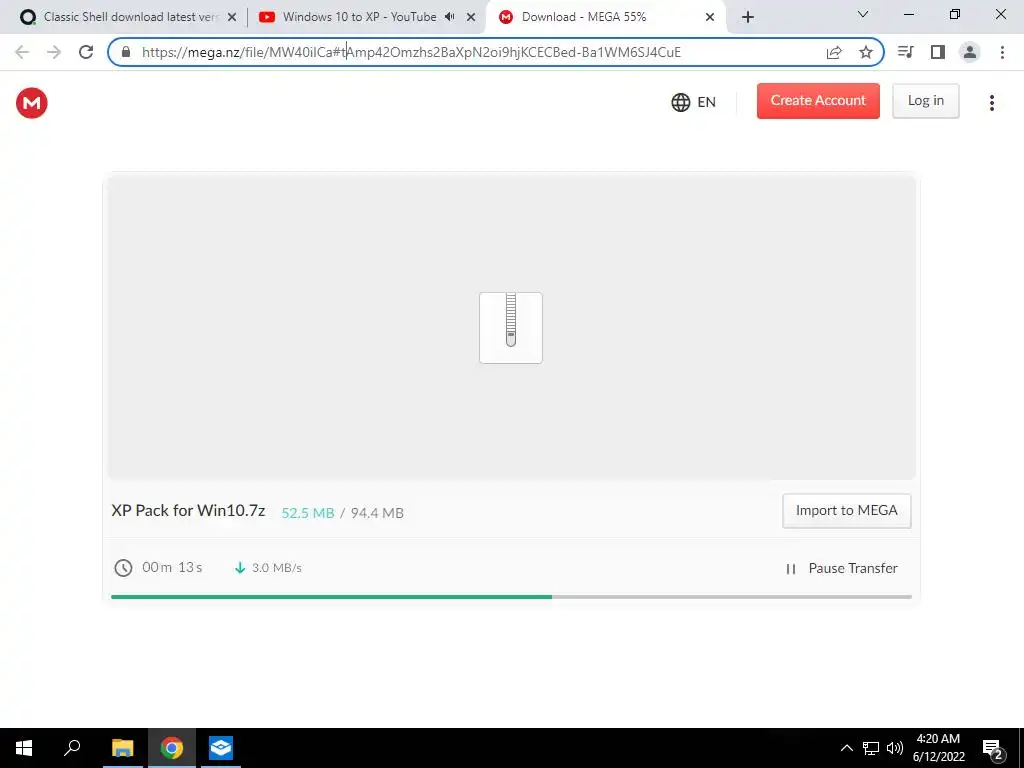Click the lock site info icon
Image resolution: width=1024 pixels, height=768 pixels.
pyautogui.click(x=126, y=52)
